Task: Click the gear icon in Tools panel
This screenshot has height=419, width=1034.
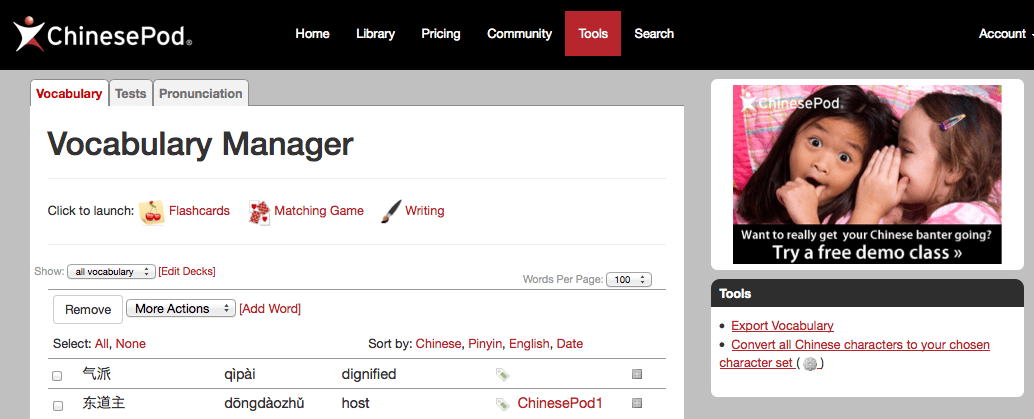Action: (x=810, y=363)
